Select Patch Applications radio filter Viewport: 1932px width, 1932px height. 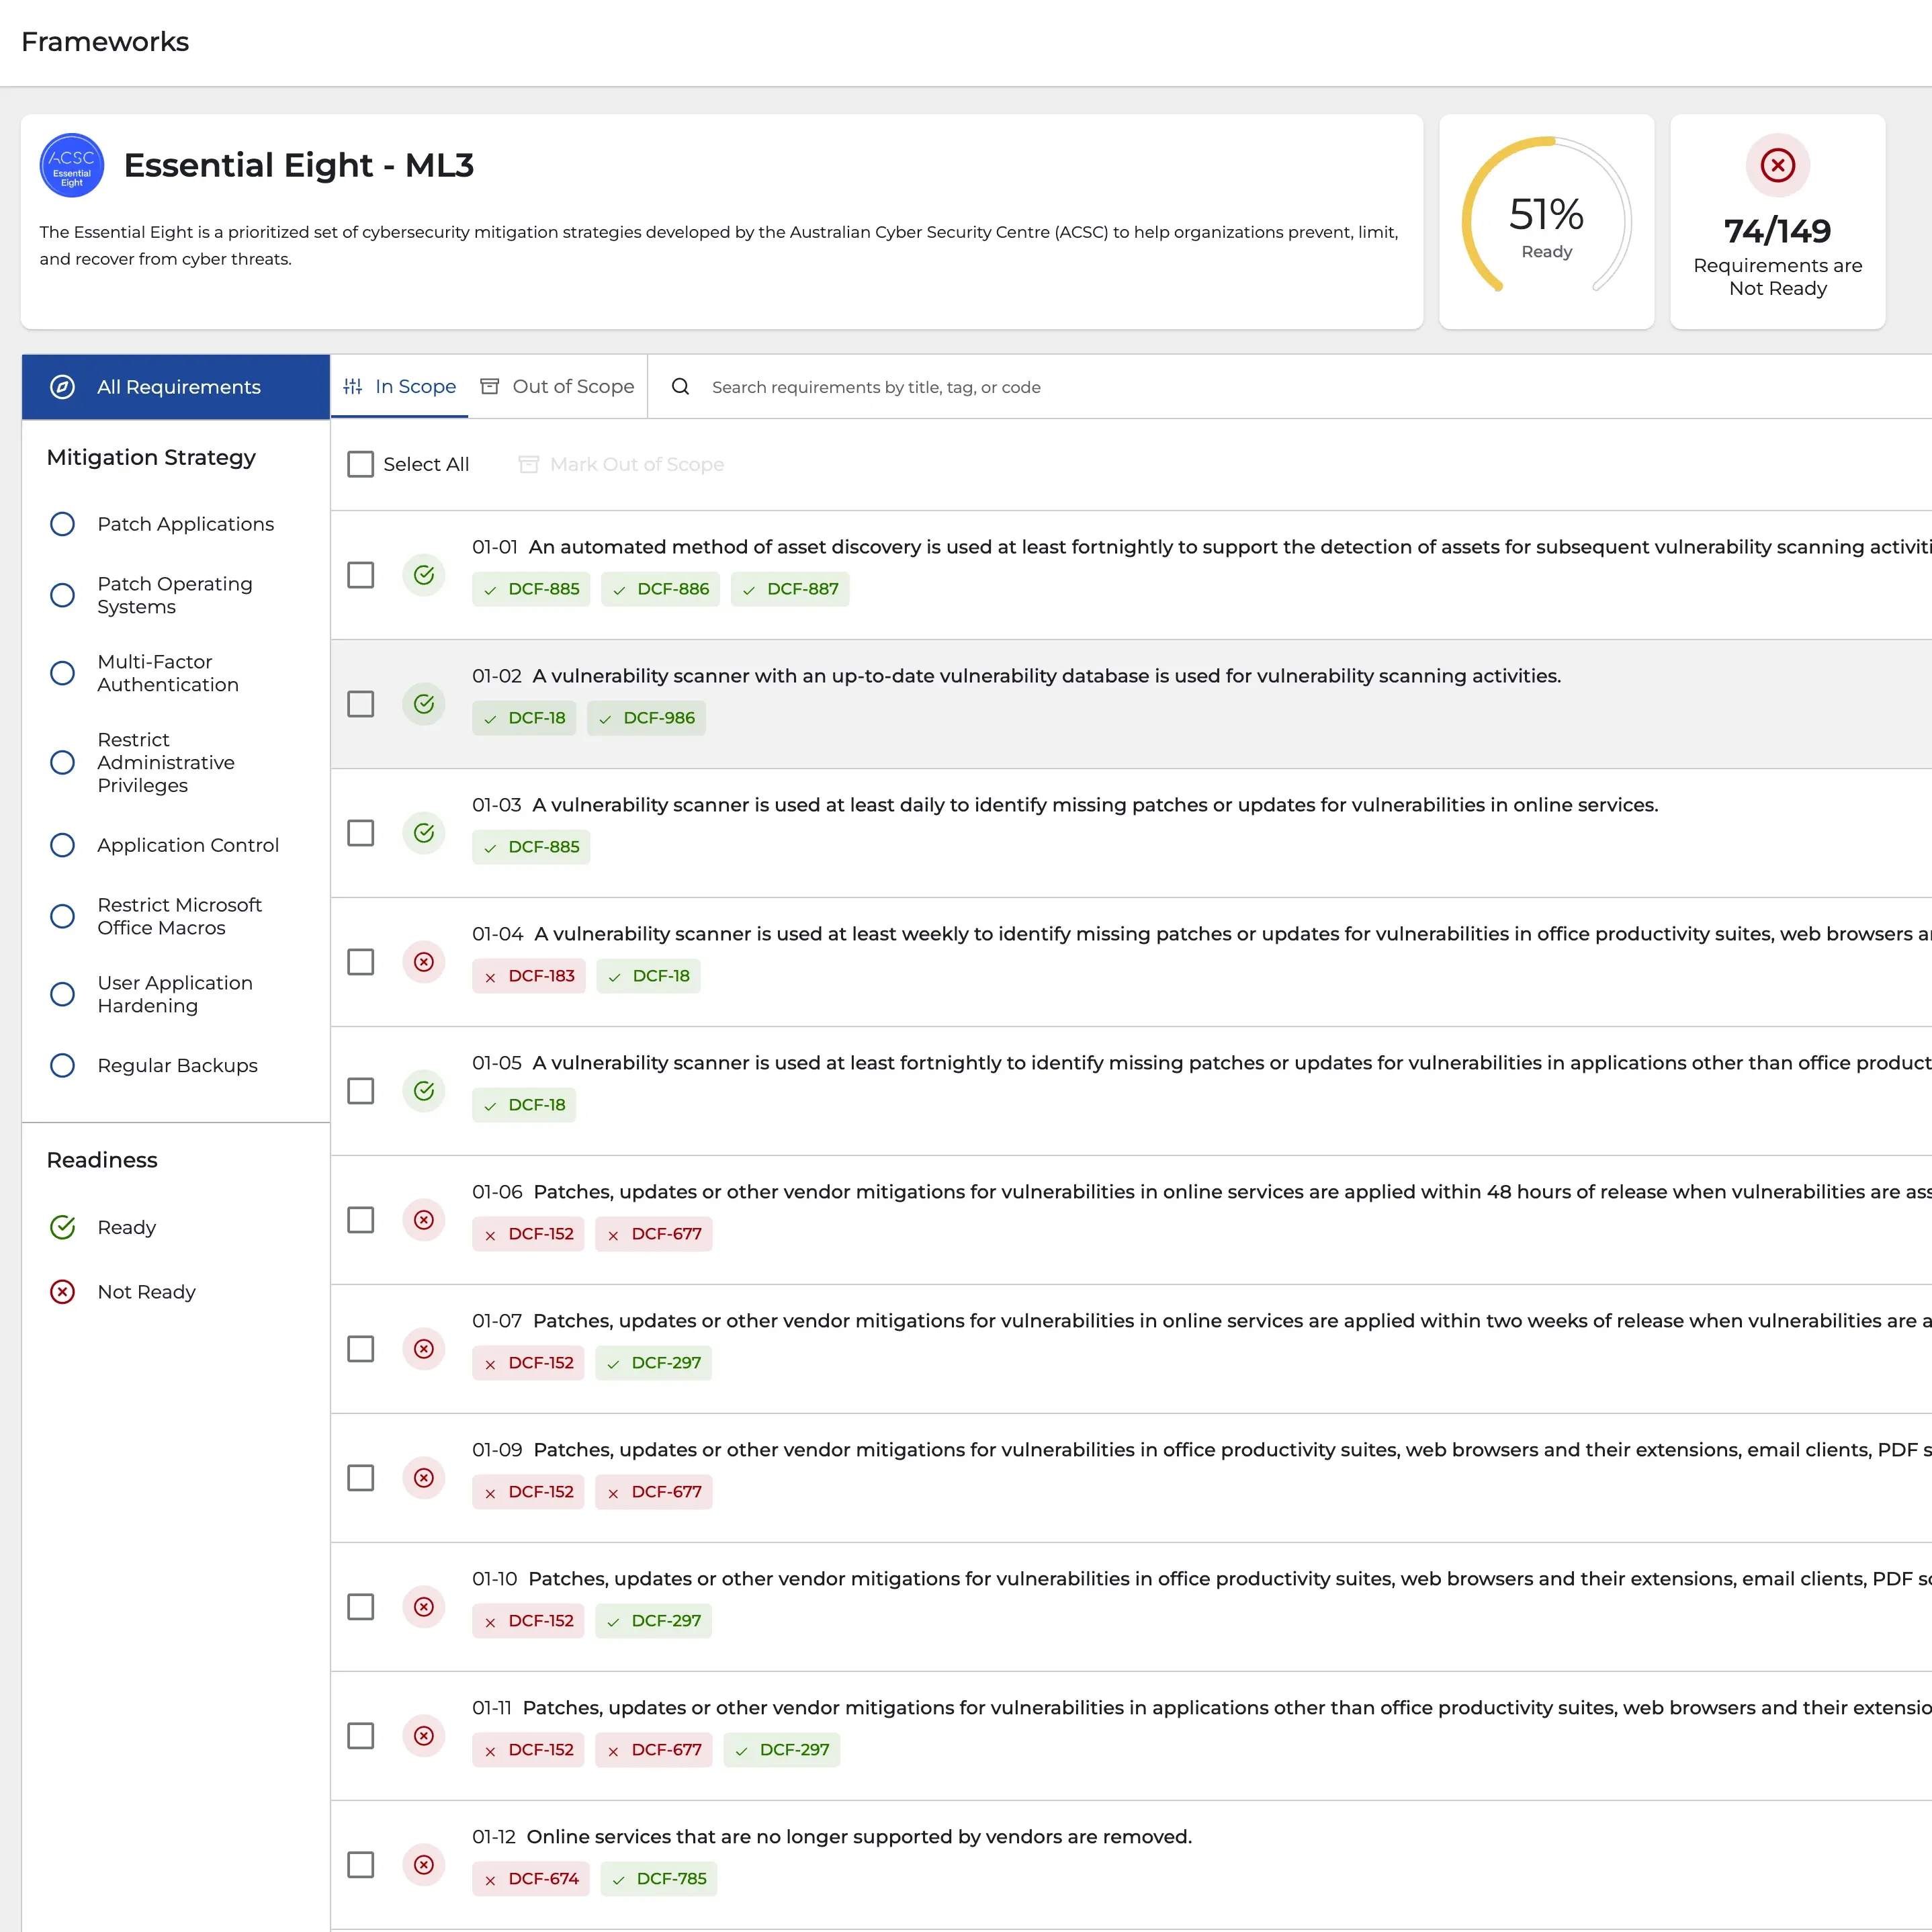click(x=63, y=524)
